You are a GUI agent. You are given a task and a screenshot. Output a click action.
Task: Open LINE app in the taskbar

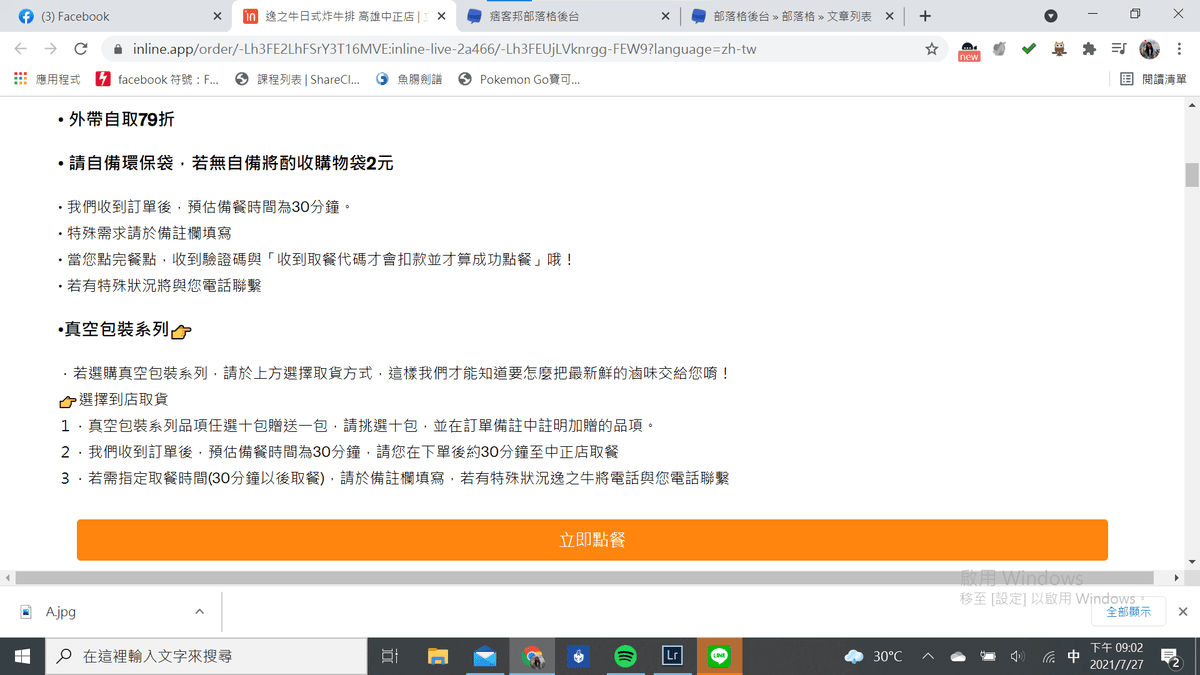click(719, 656)
